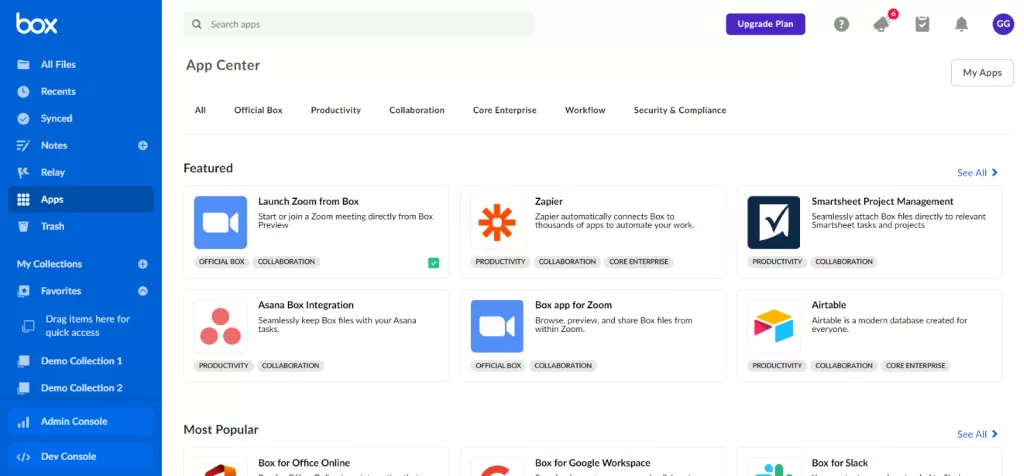
Task: Create a new collection with plus icon
Action: pos(143,264)
